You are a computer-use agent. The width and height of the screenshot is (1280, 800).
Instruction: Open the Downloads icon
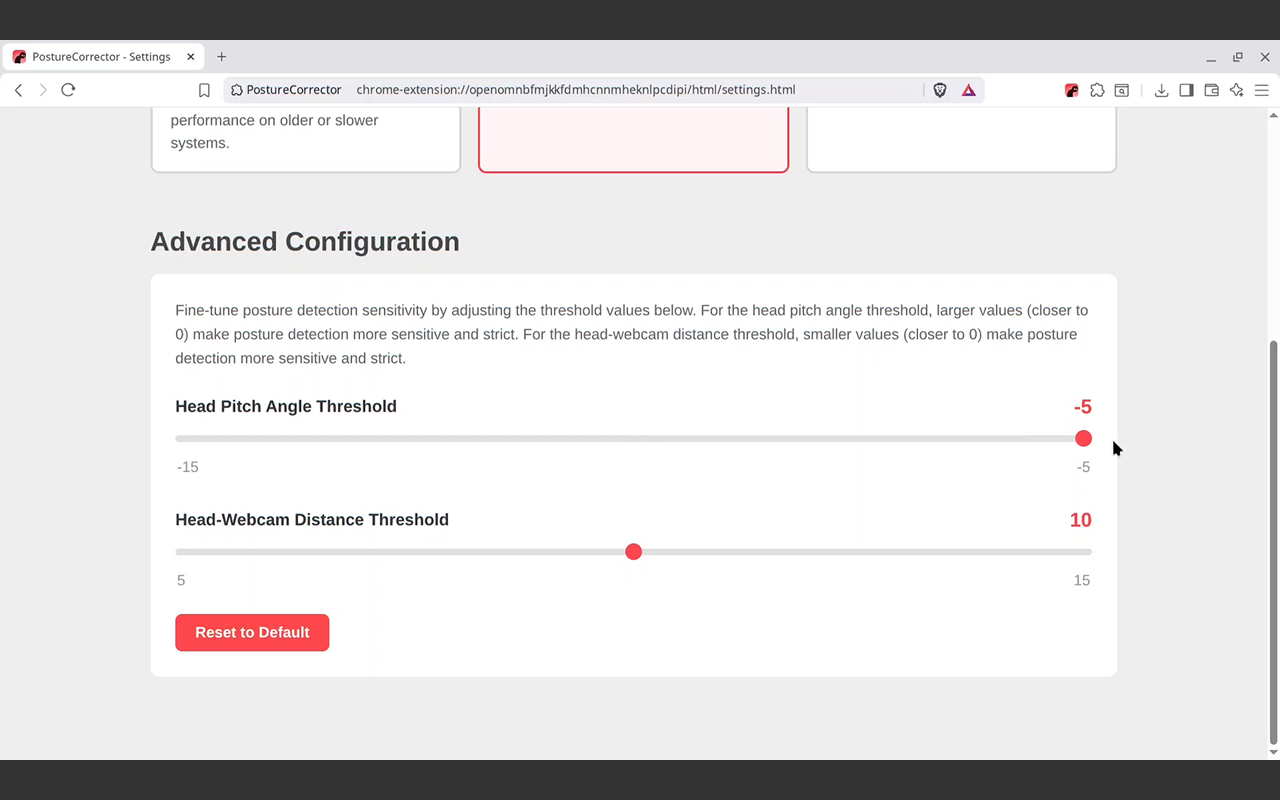(1161, 90)
